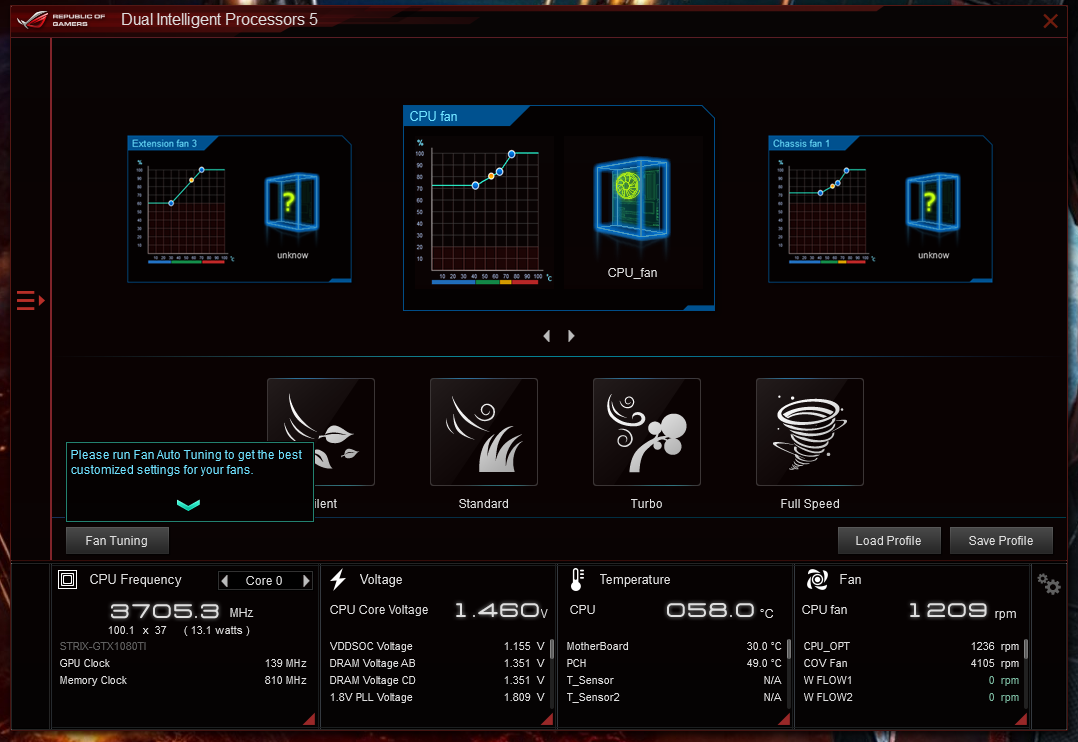Screen dimensions: 1078x742
Task: Click the Save Profile button
Action: pyautogui.click(x=1001, y=541)
